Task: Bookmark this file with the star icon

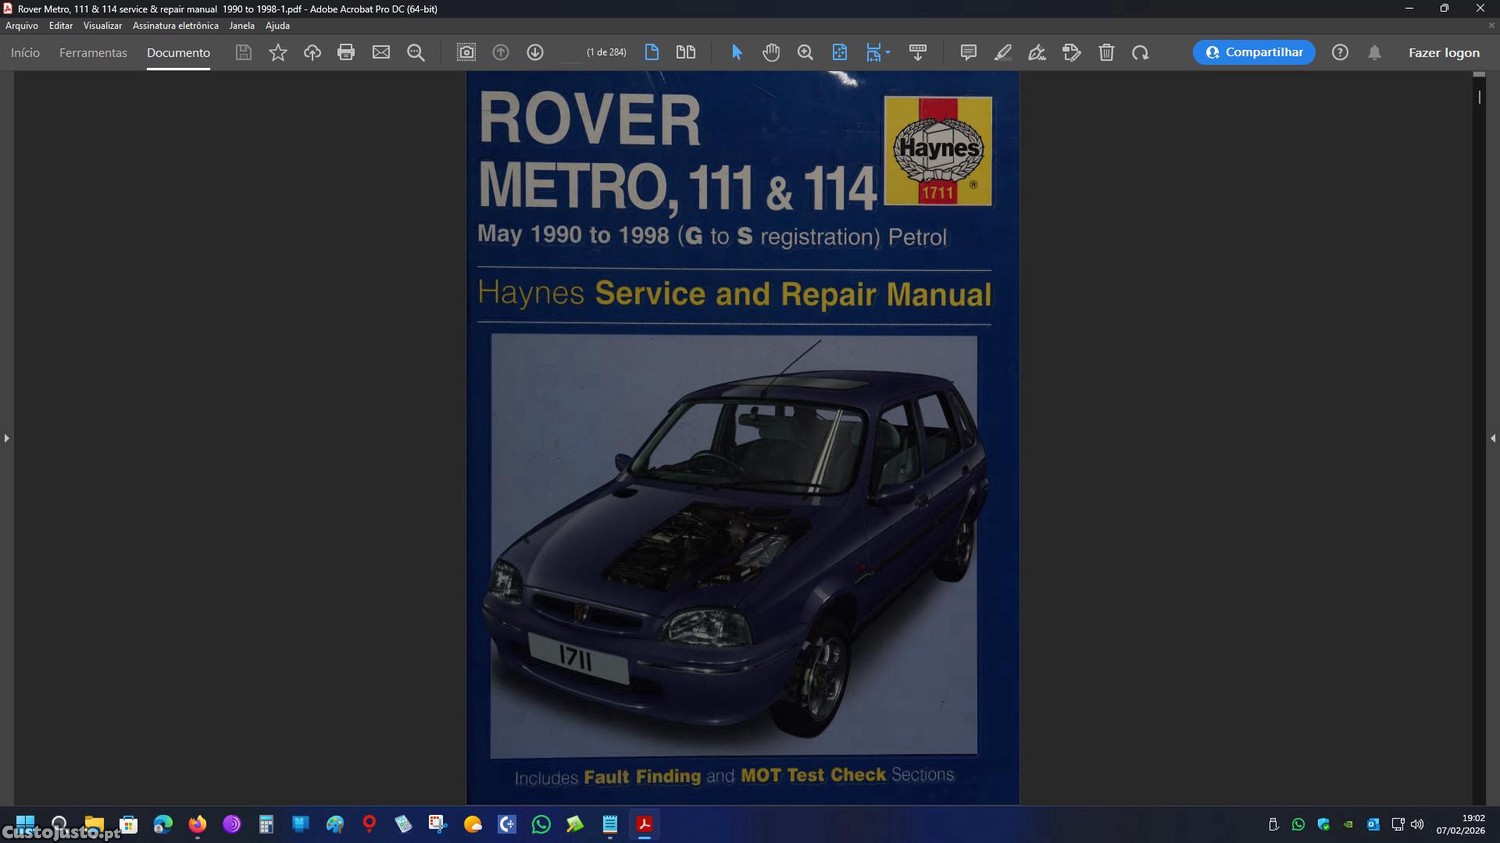Action: pyautogui.click(x=278, y=52)
